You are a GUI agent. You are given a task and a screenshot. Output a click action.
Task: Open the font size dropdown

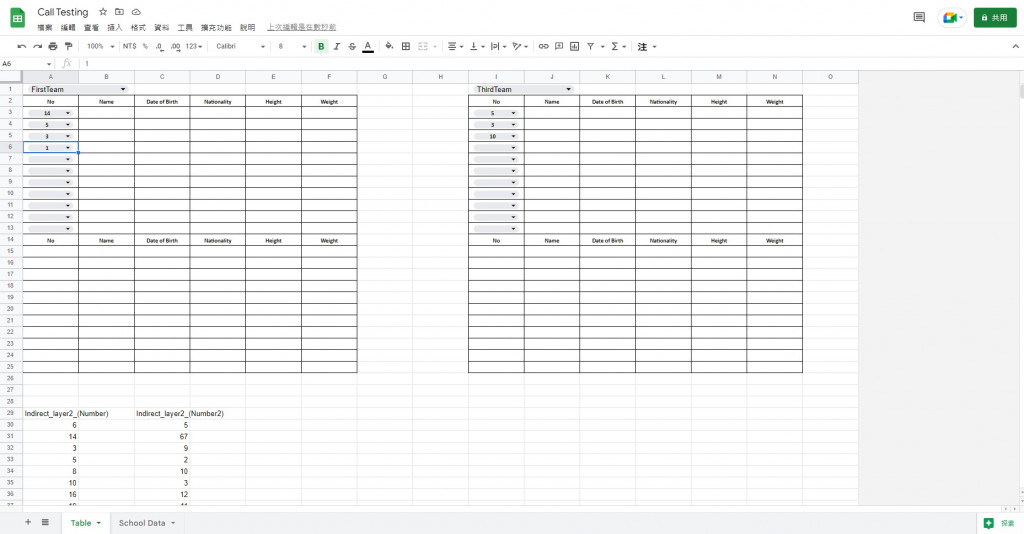pos(292,46)
